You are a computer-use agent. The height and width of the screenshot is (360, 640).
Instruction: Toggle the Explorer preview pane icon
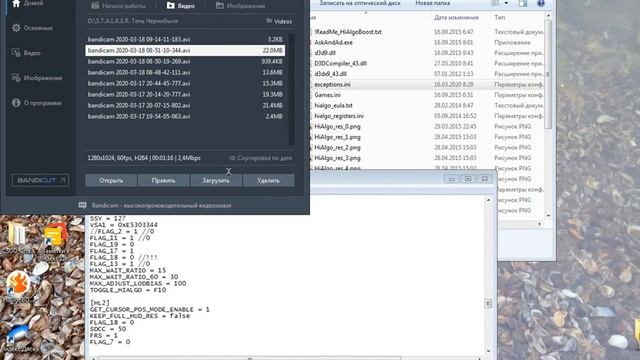point(522,3)
